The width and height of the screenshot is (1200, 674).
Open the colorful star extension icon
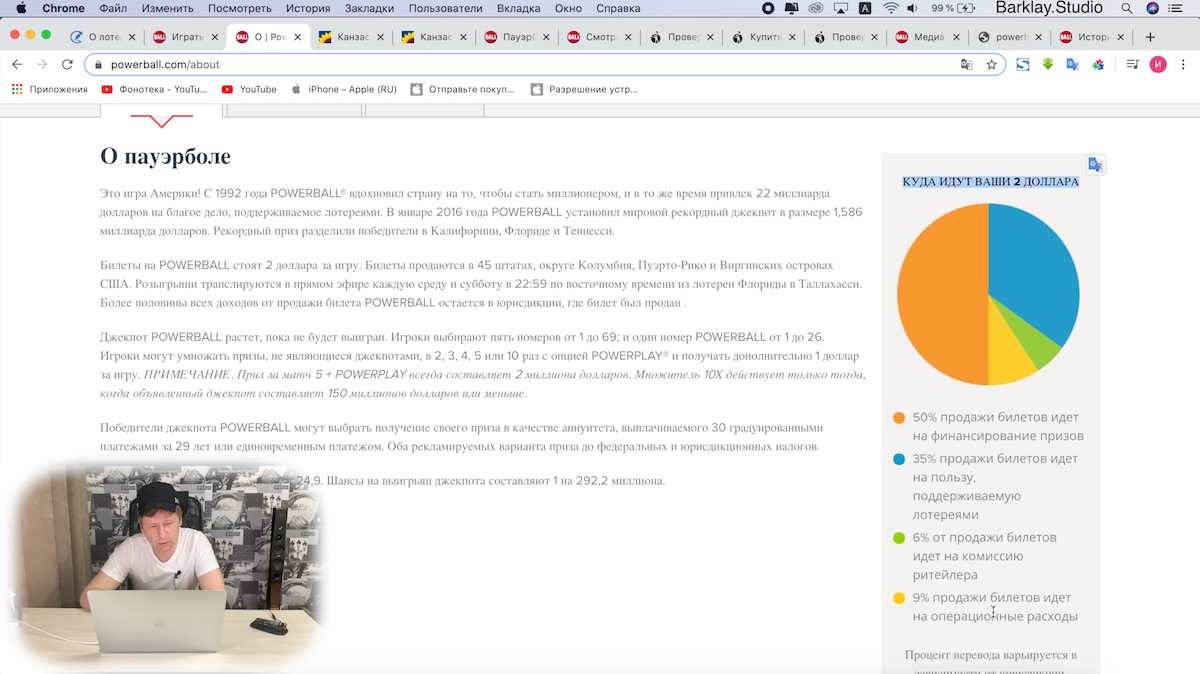(x=1097, y=64)
